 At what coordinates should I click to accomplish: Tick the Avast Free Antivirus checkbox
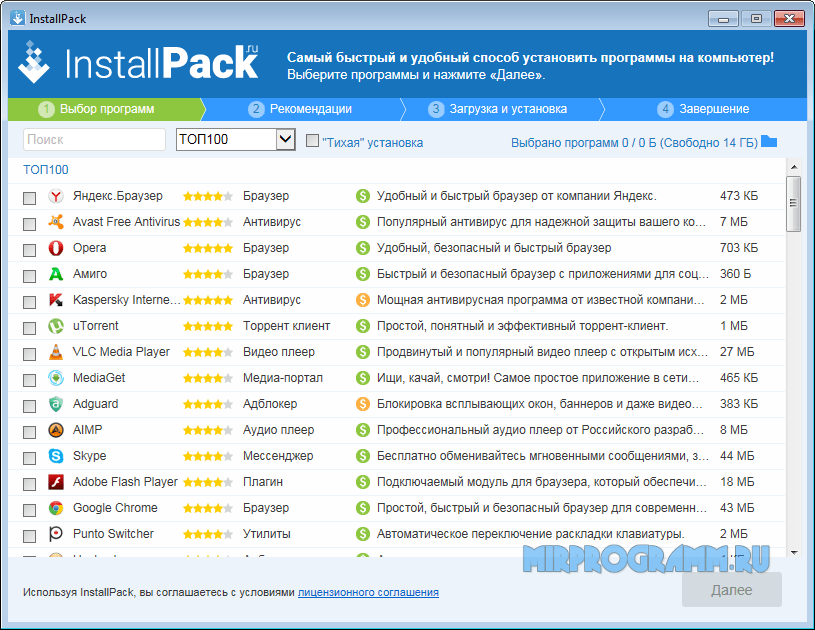tap(30, 224)
